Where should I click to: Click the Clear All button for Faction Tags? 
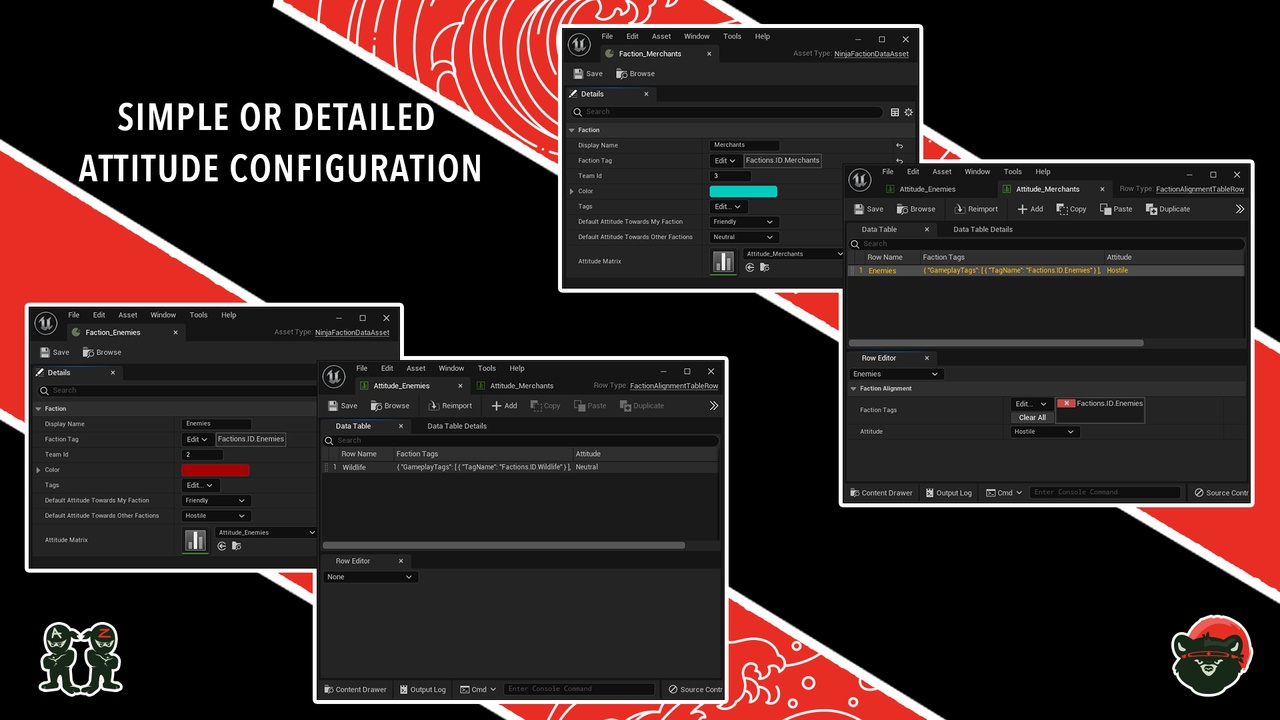[x=1032, y=417]
